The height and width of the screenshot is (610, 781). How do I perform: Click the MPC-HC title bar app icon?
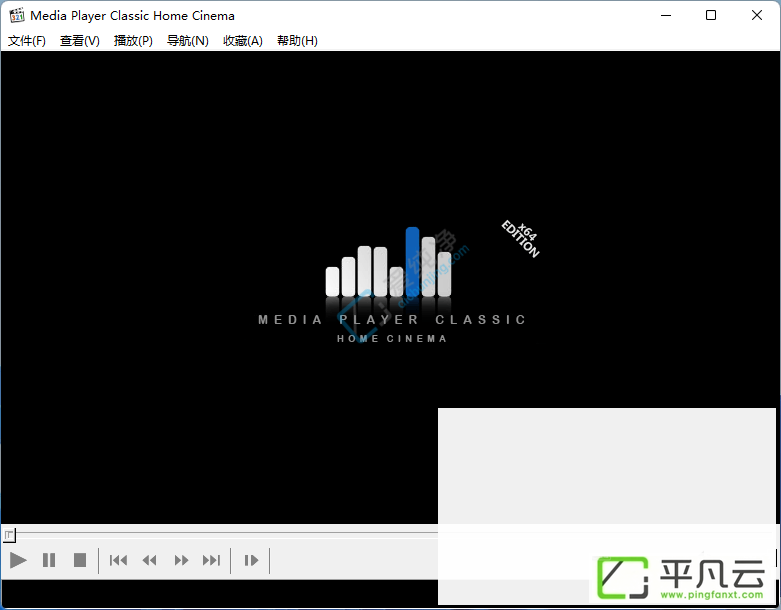16,15
